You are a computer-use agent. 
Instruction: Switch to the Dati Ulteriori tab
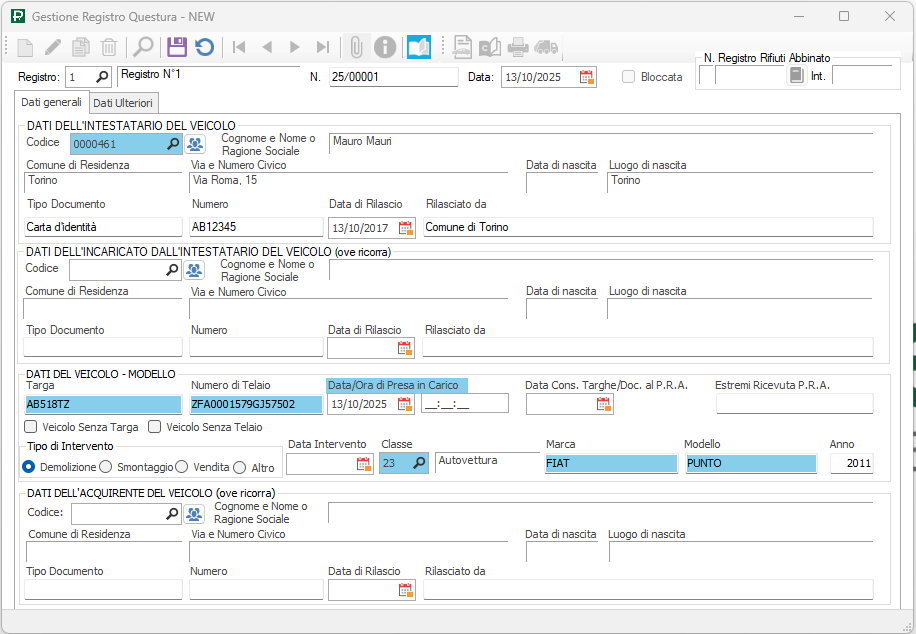coord(123,103)
